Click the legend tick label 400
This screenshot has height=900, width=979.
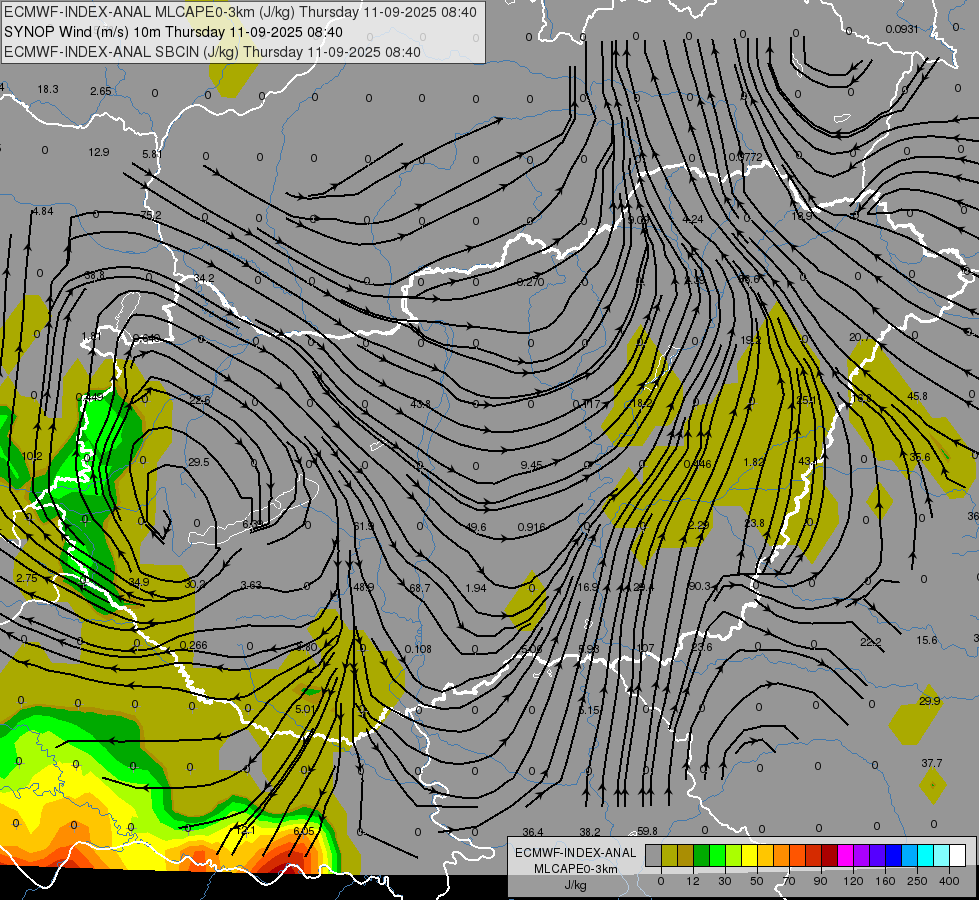click(949, 881)
